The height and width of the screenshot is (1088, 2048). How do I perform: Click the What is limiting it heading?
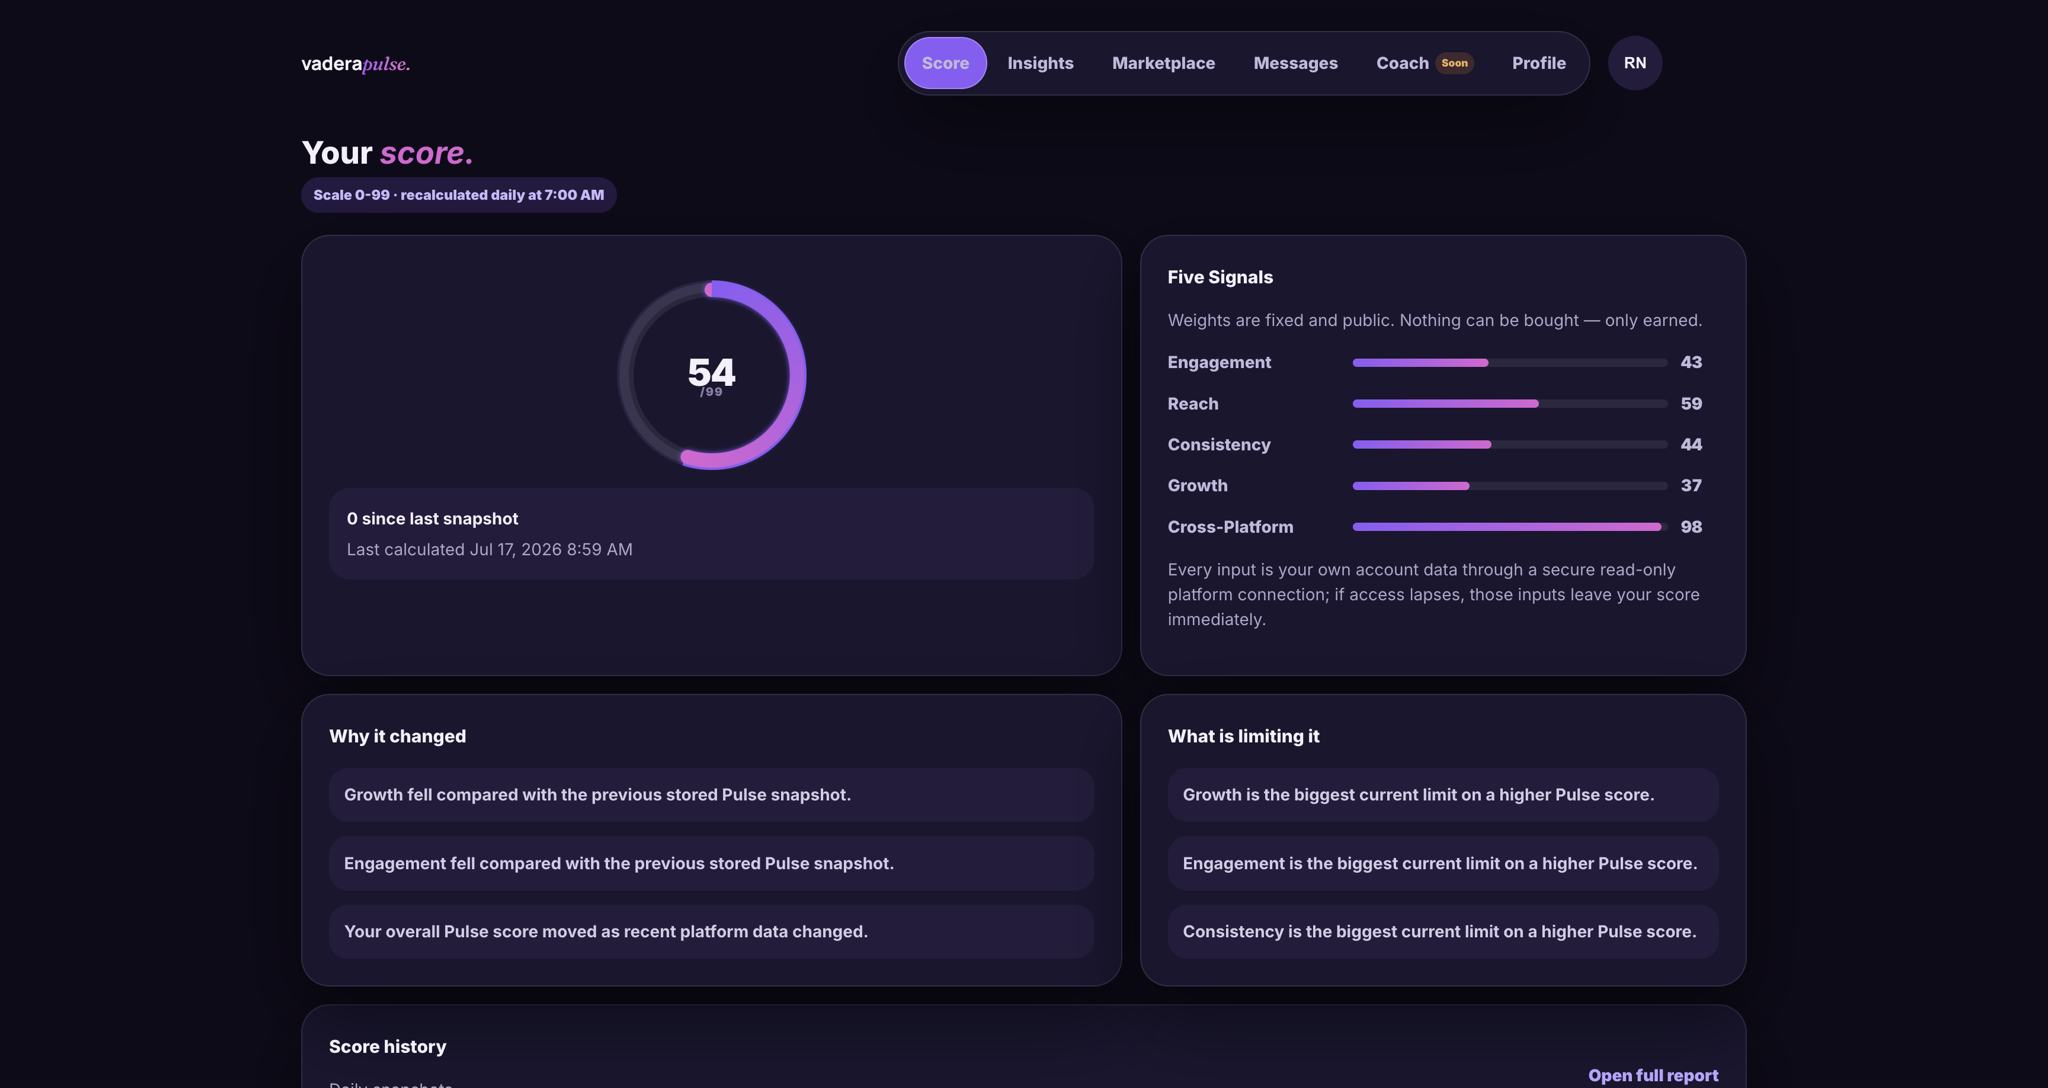click(x=1243, y=737)
